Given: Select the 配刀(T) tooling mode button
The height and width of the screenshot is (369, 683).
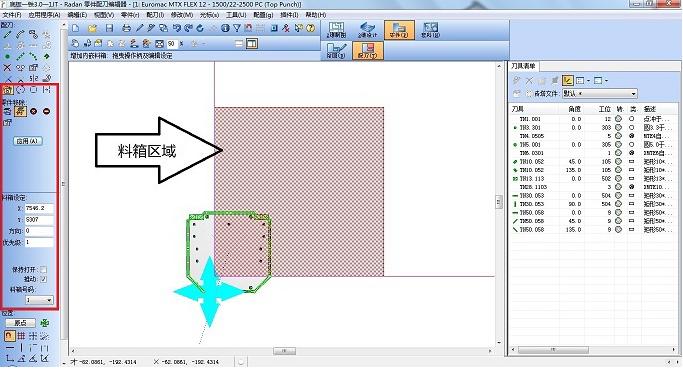Looking at the screenshot, I should (x=368, y=51).
